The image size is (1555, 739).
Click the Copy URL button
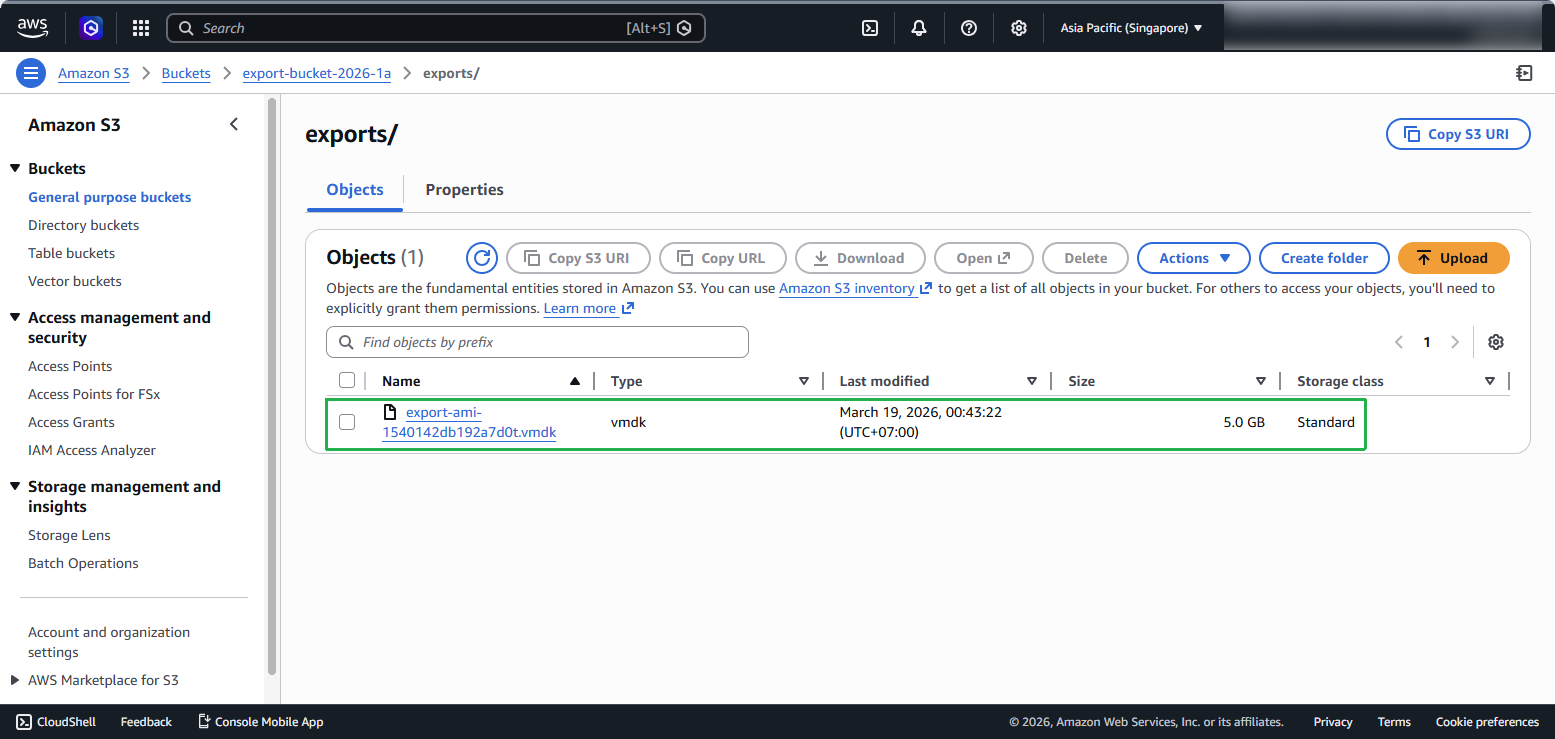pyautogui.click(x=723, y=258)
